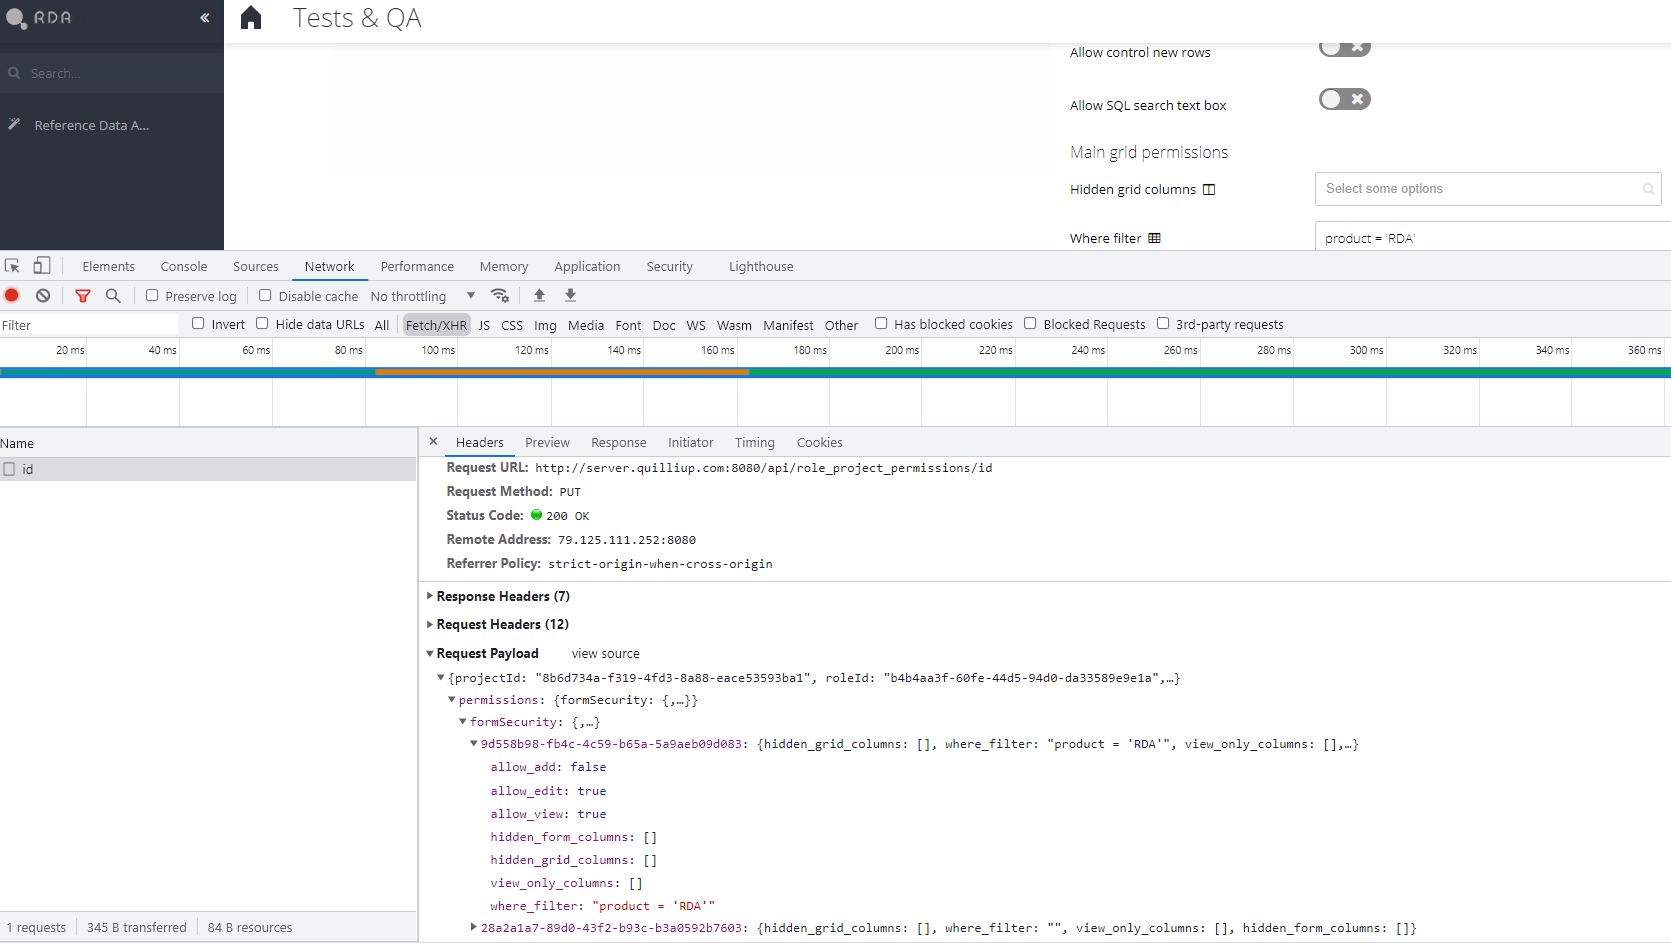This screenshot has height=944, width=1671.
Task: Toggle the network filter funnel icon
Action: click(x=83, y=296)
